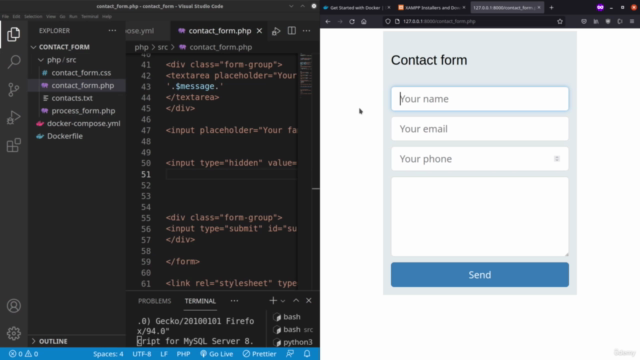Go to Firefox home page

point(364,22)
